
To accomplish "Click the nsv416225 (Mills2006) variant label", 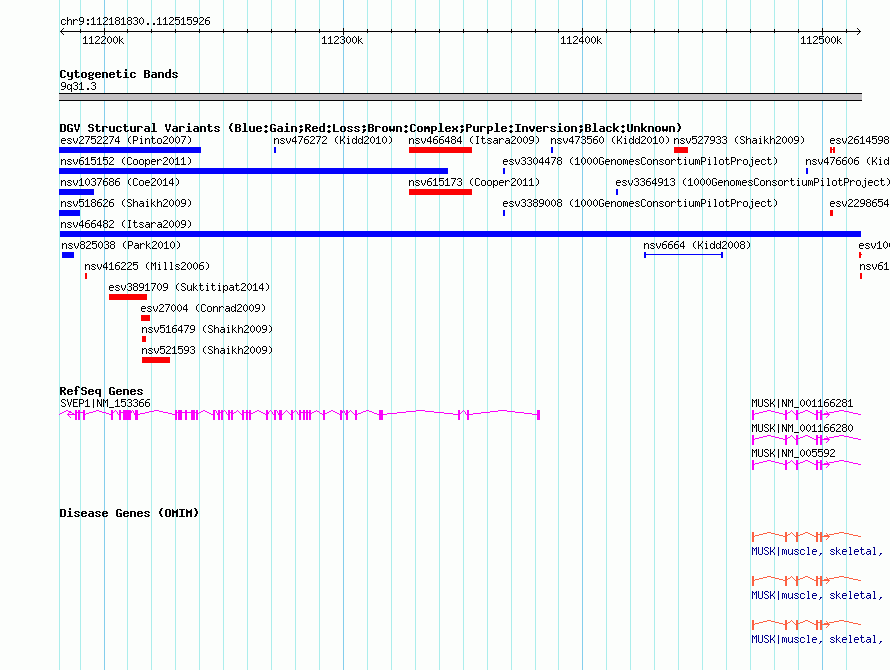I will click(x=147, y=266).
